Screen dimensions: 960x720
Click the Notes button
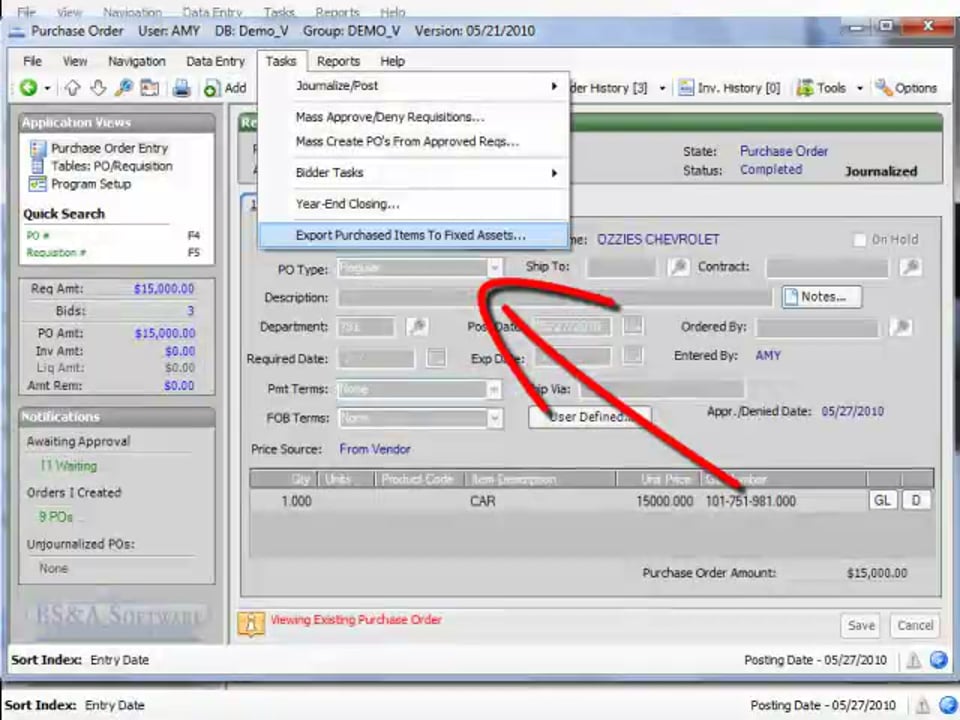click(821, 297)
